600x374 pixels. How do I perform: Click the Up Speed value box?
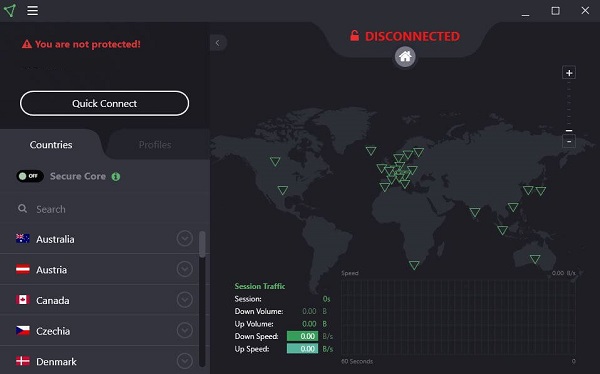tap(302, 349)
